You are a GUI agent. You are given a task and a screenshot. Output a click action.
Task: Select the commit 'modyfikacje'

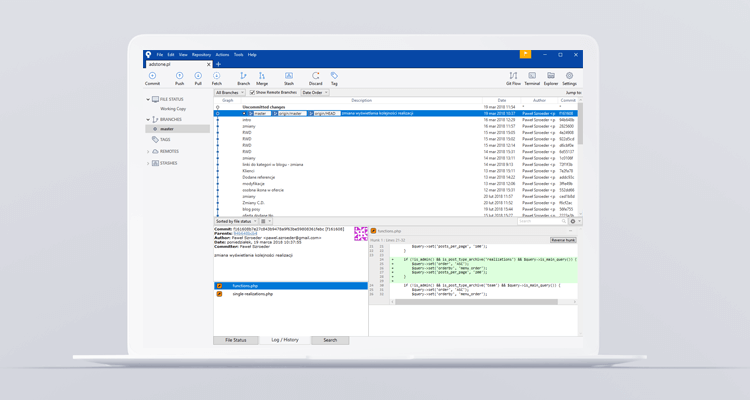click(396, 184)
